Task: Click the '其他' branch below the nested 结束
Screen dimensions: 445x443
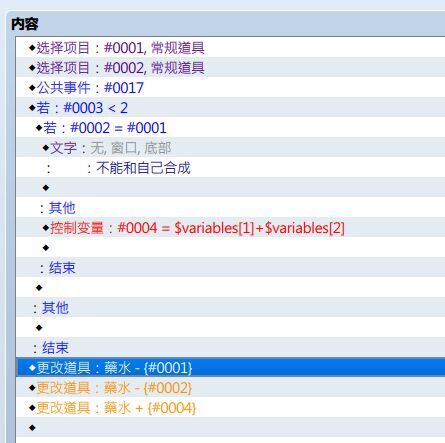Action: (x=55, y=308)
